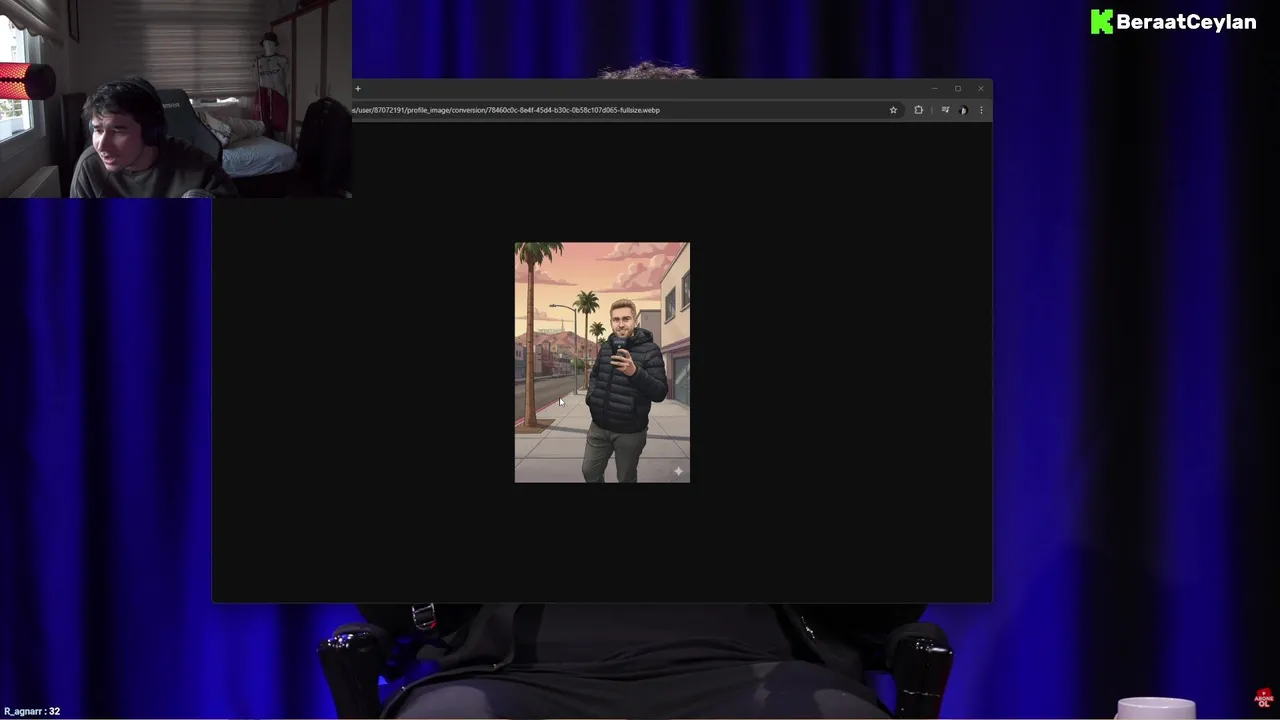Open the browser profile avatar icon
This screenshot has height=720, width=1280.
coord(963,110)
